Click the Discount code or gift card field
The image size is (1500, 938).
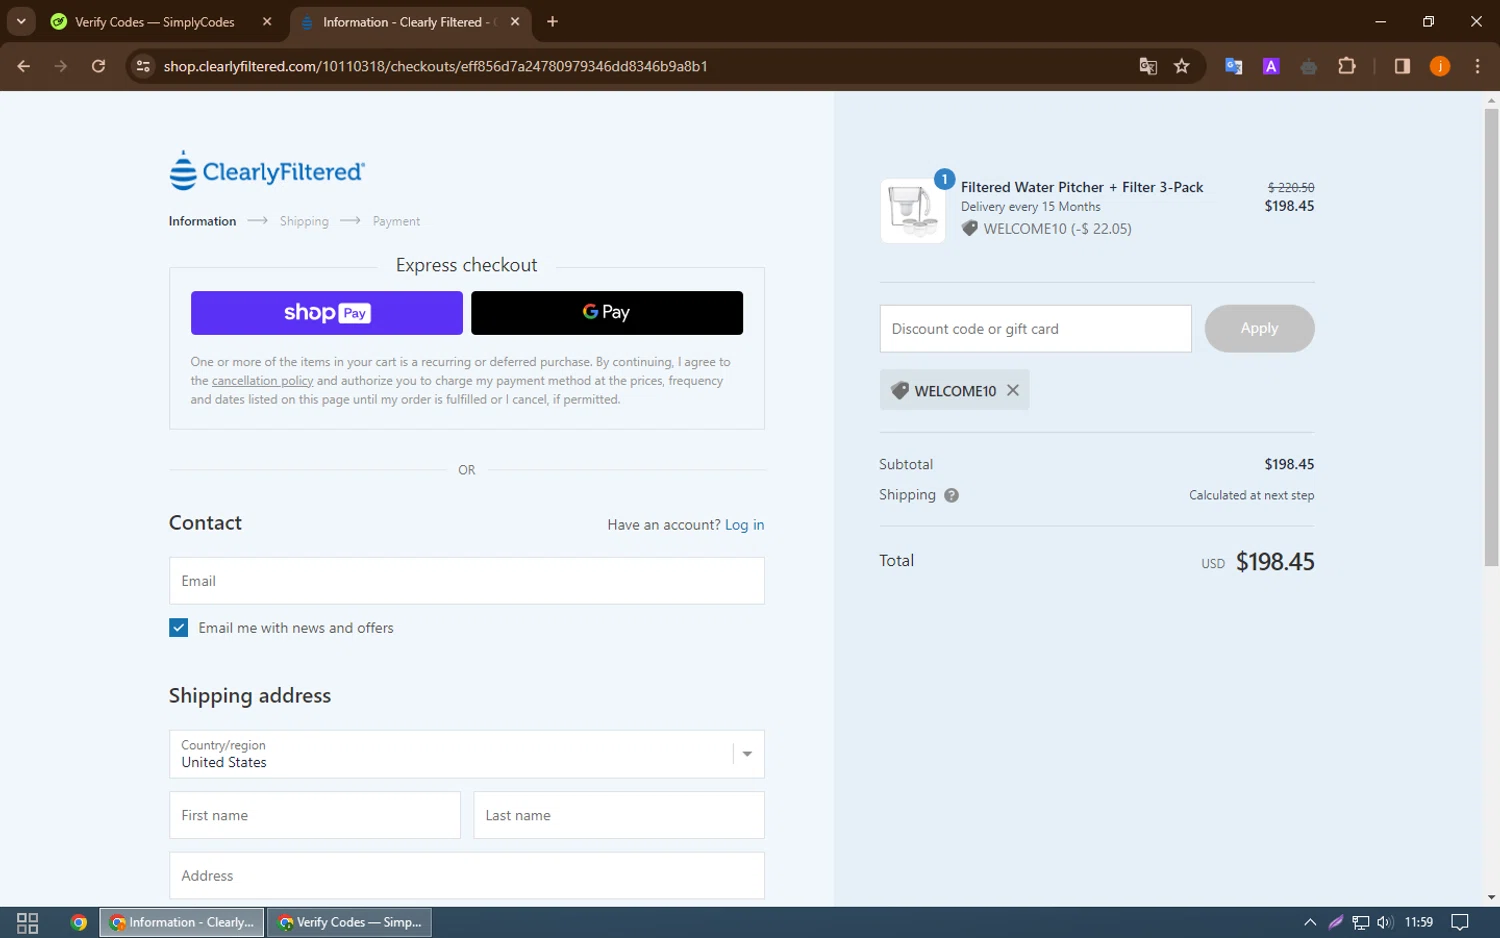[x=1035, y=329]
